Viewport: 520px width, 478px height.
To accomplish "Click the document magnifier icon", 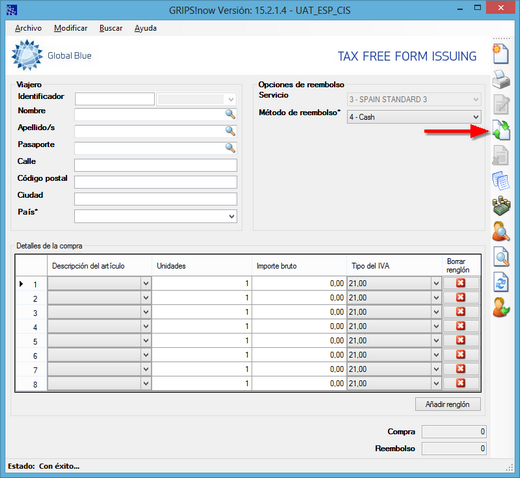I will tap(501, 257).
